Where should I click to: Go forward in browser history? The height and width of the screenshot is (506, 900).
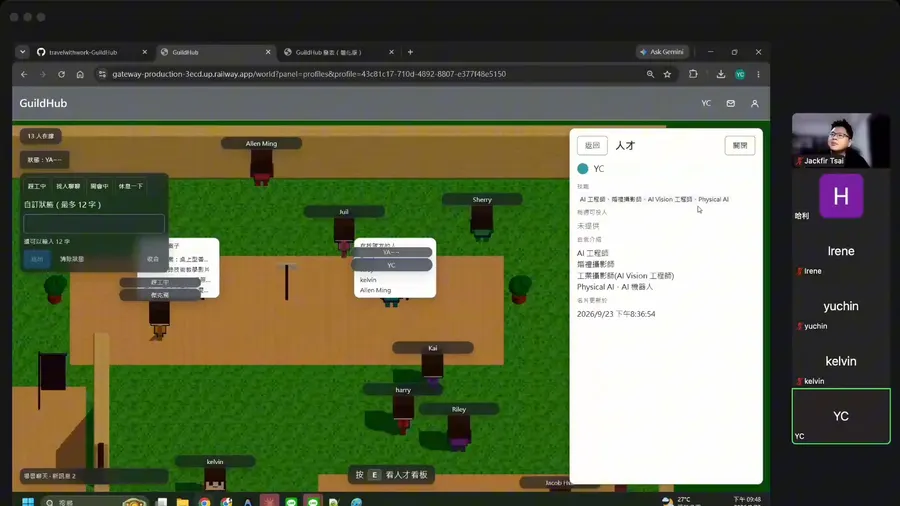point(42,74)
